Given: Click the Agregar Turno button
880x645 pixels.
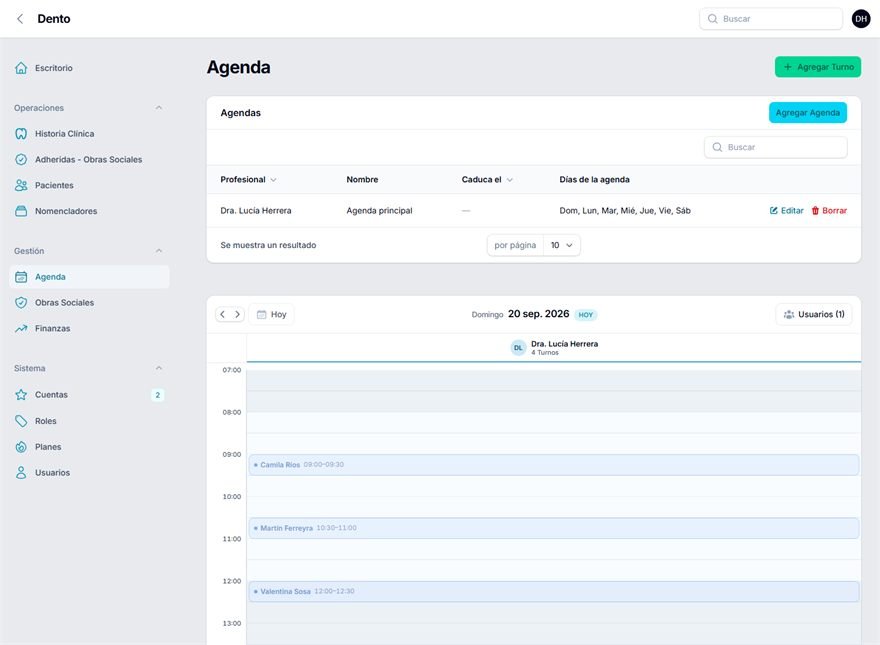Looking at the screenshot, I should pyautogui.click(x=818, y=67).
